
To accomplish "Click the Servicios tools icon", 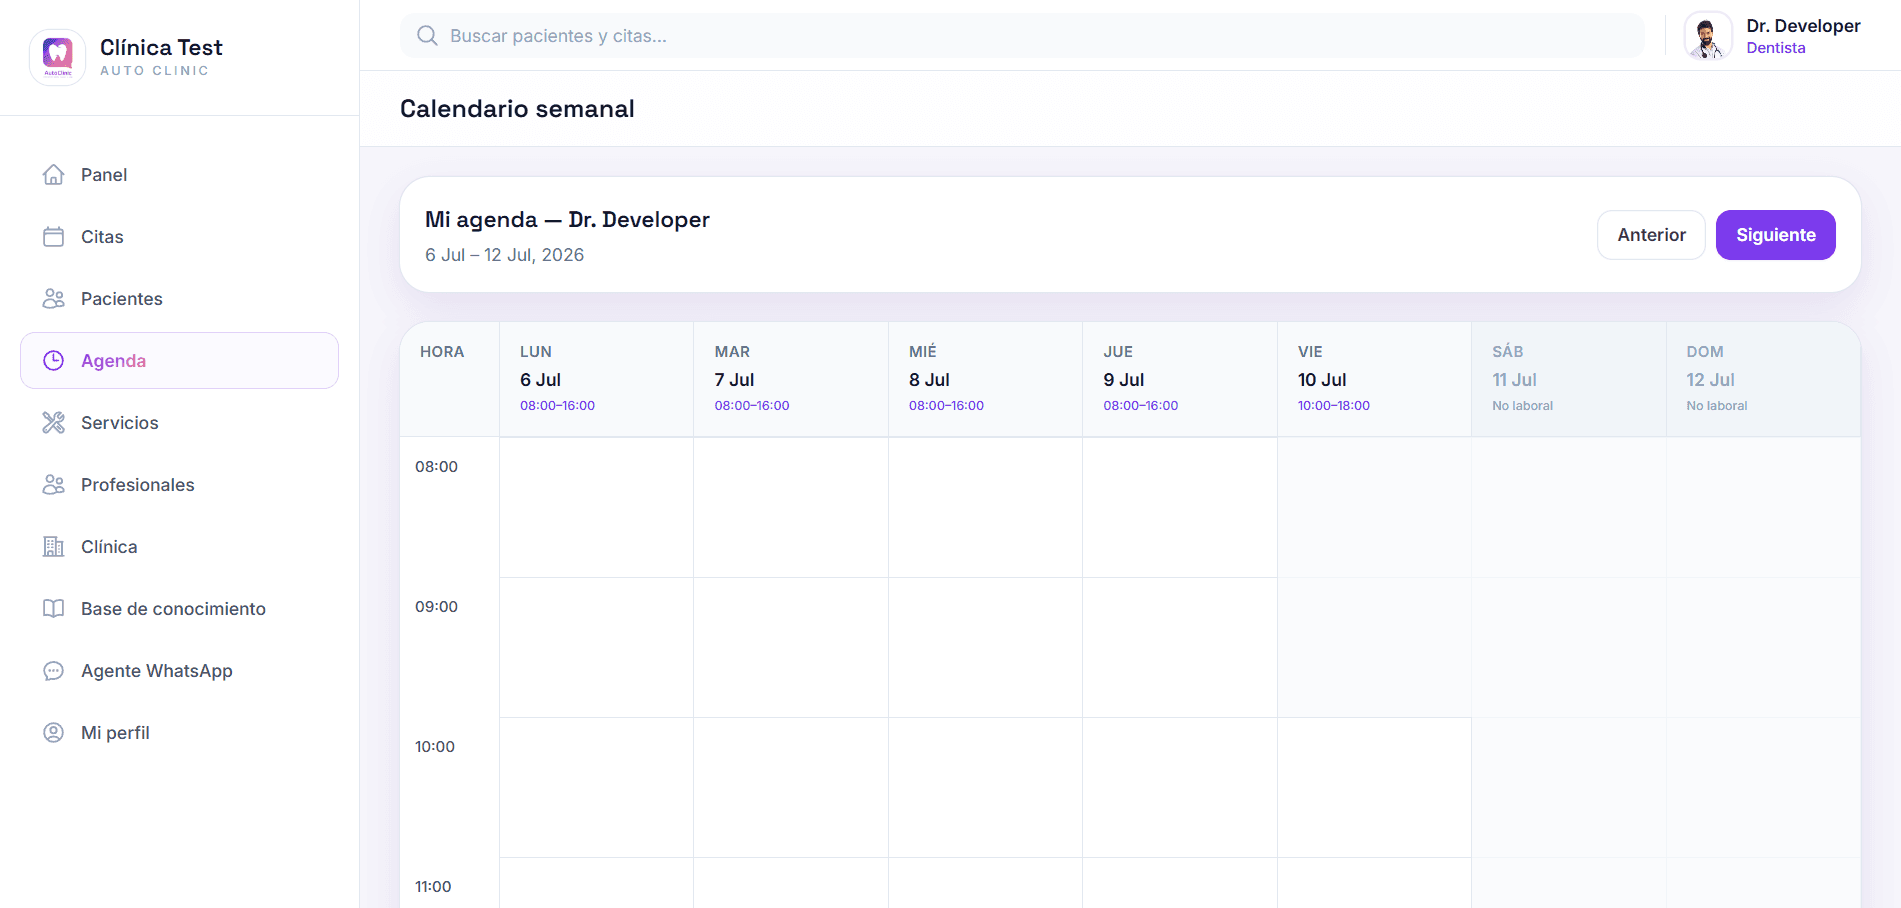I will [x=54, y=423].
